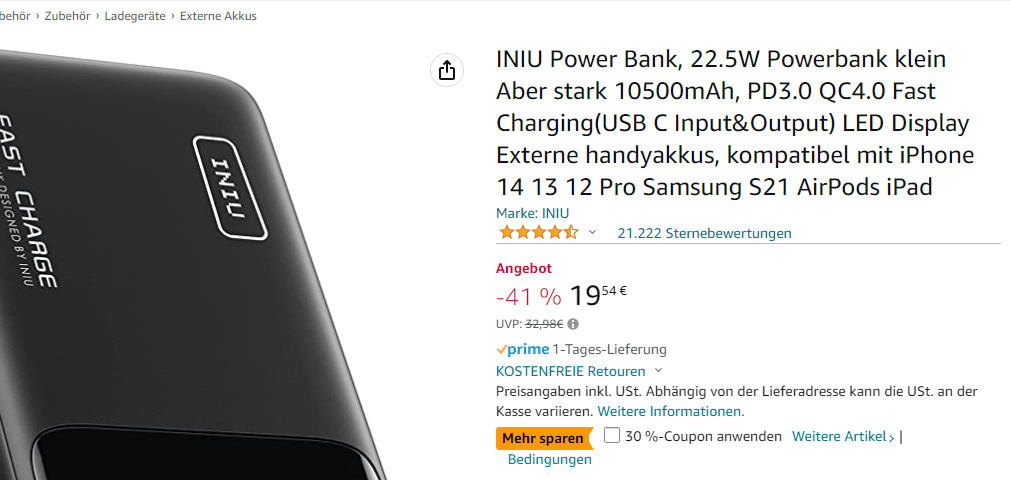The image size is (1011, 480).
Task: Click the KOSTENFREIE Retouren link text
Action: (571, 371)
